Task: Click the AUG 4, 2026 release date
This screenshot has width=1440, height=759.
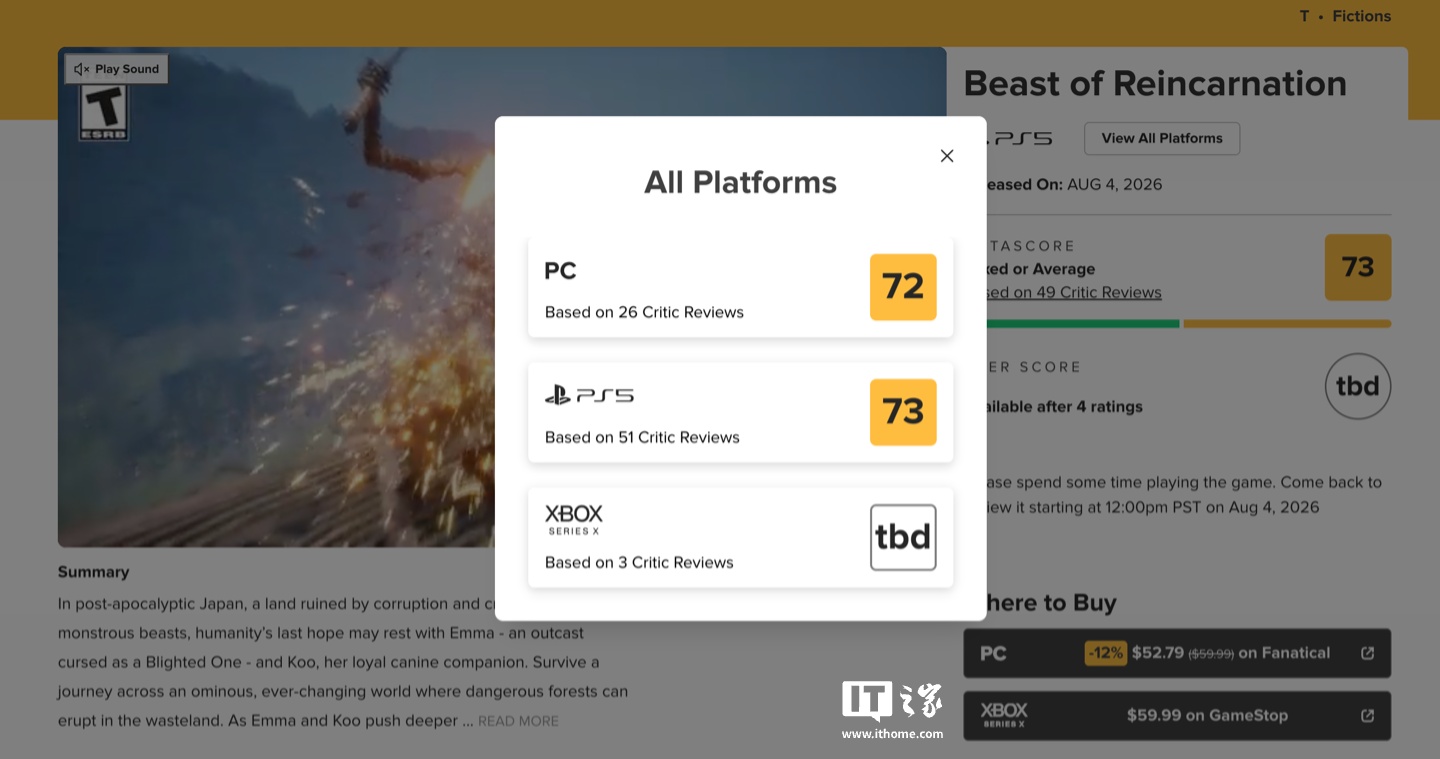Action: [x=1115, y=184]
